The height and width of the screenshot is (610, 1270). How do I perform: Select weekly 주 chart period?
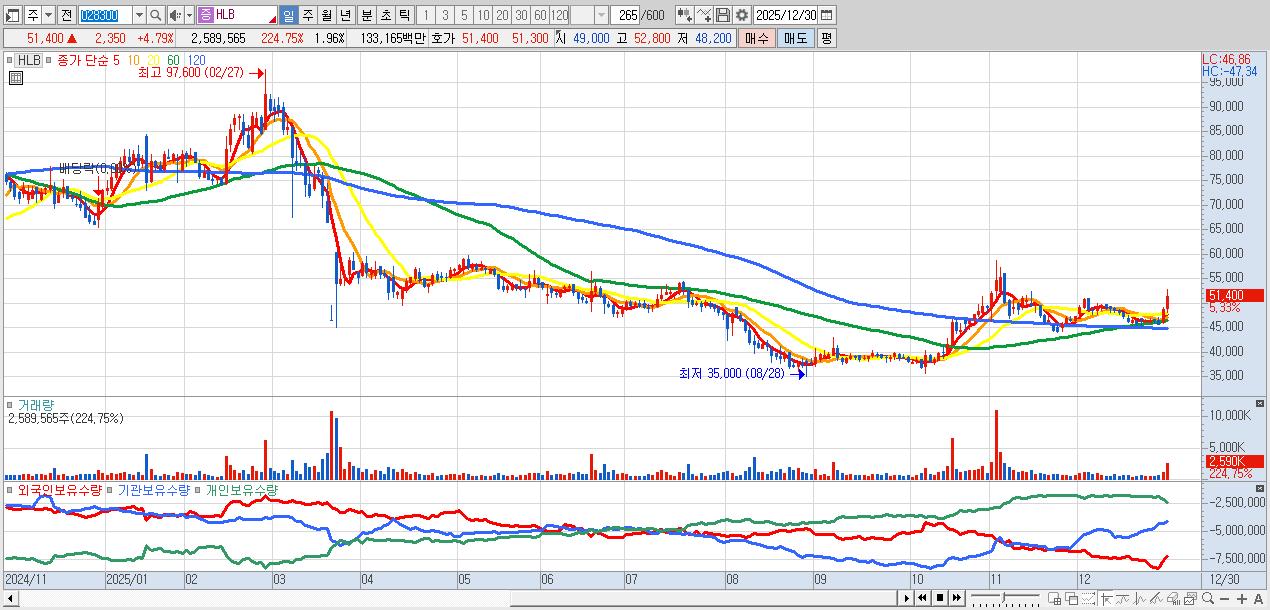308,15
